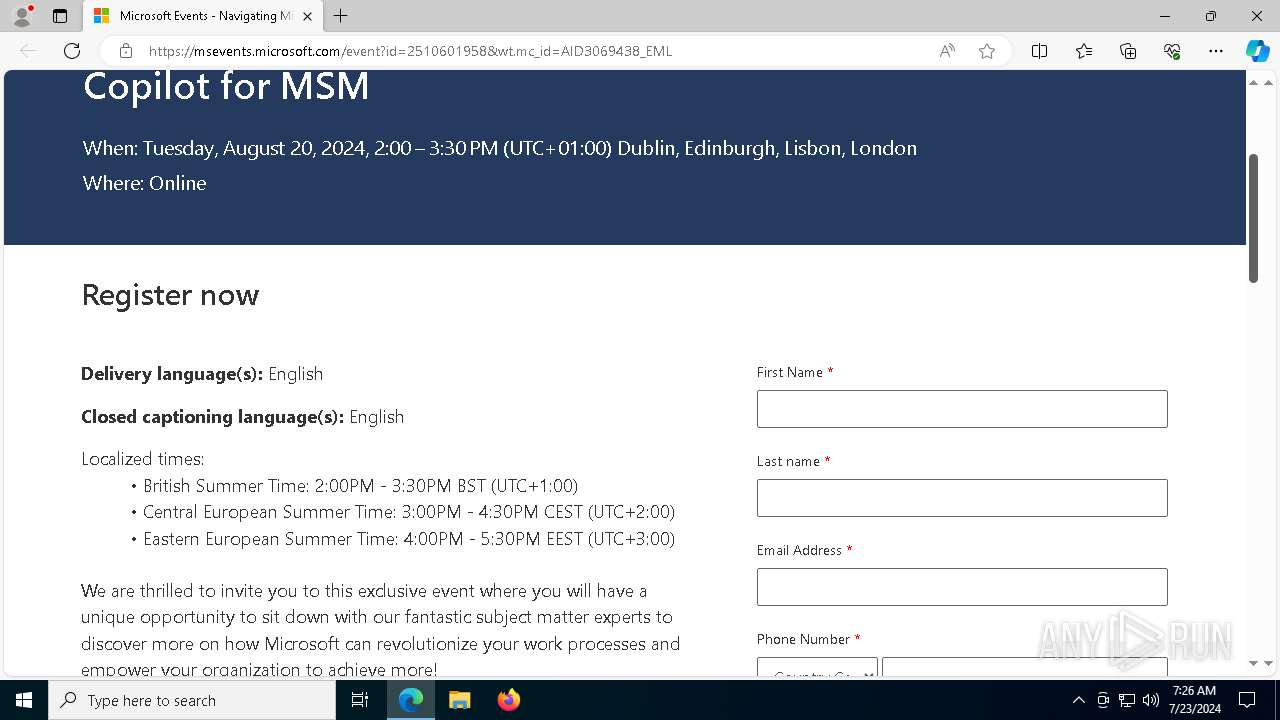Open the Copilot sidebar icon

coord(1257,51)
